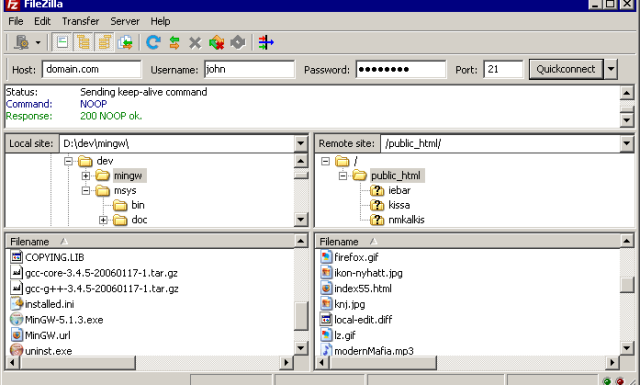Open the Edit menu
640x385 pixels.
pos(42,21)
